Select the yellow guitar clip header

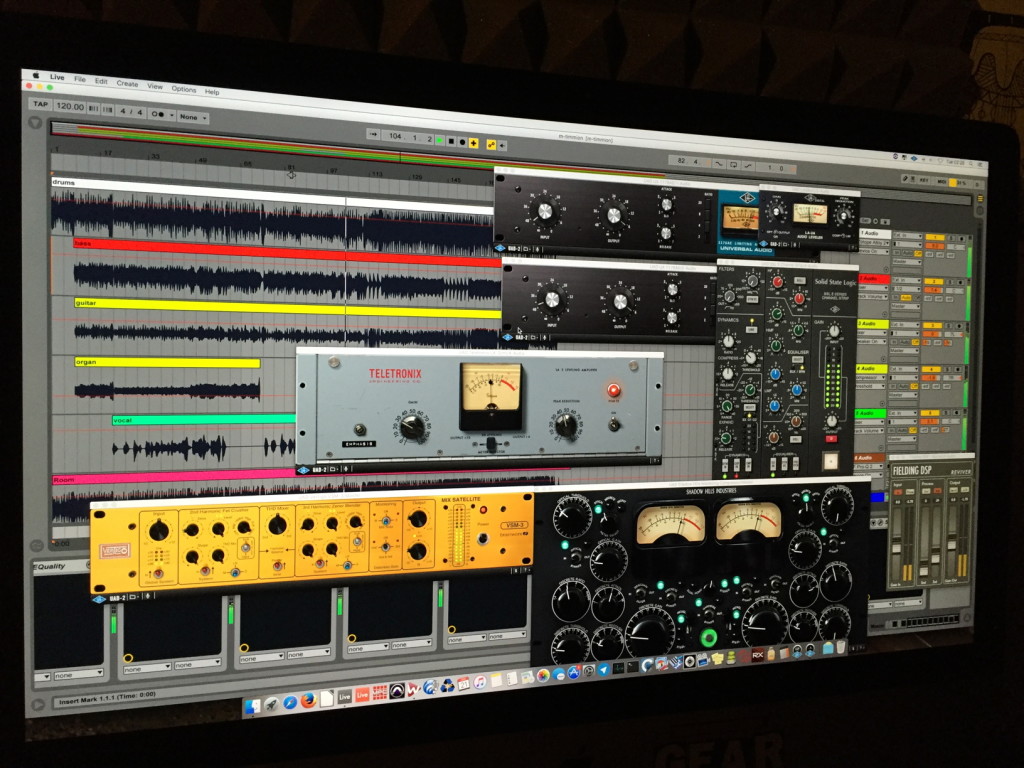tap(287, 307)
